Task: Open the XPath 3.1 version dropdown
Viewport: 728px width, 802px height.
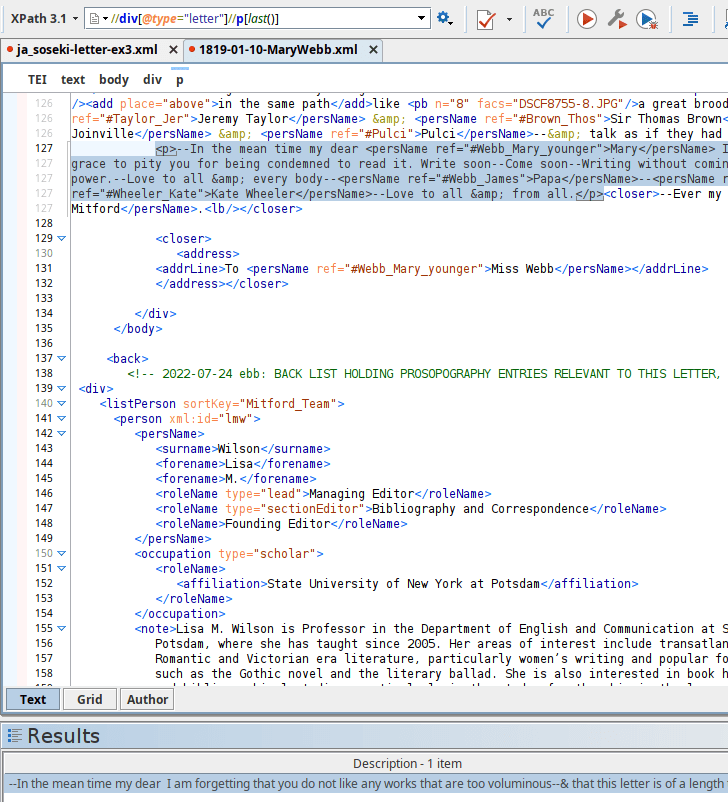Action: 44,19
